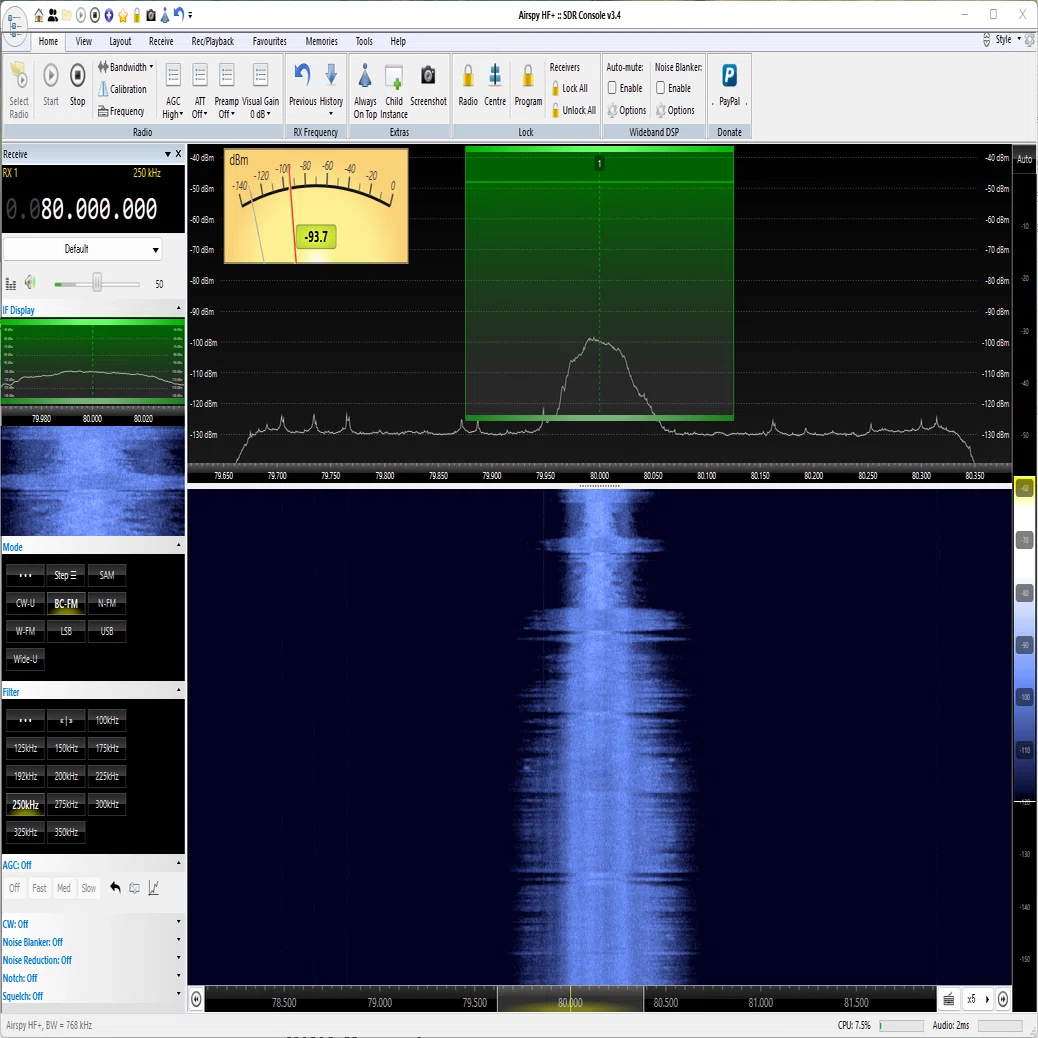This screenshot has width=1038, height=1038.
Task: Open the Frequency entry tool
Action: click(121, 111)
